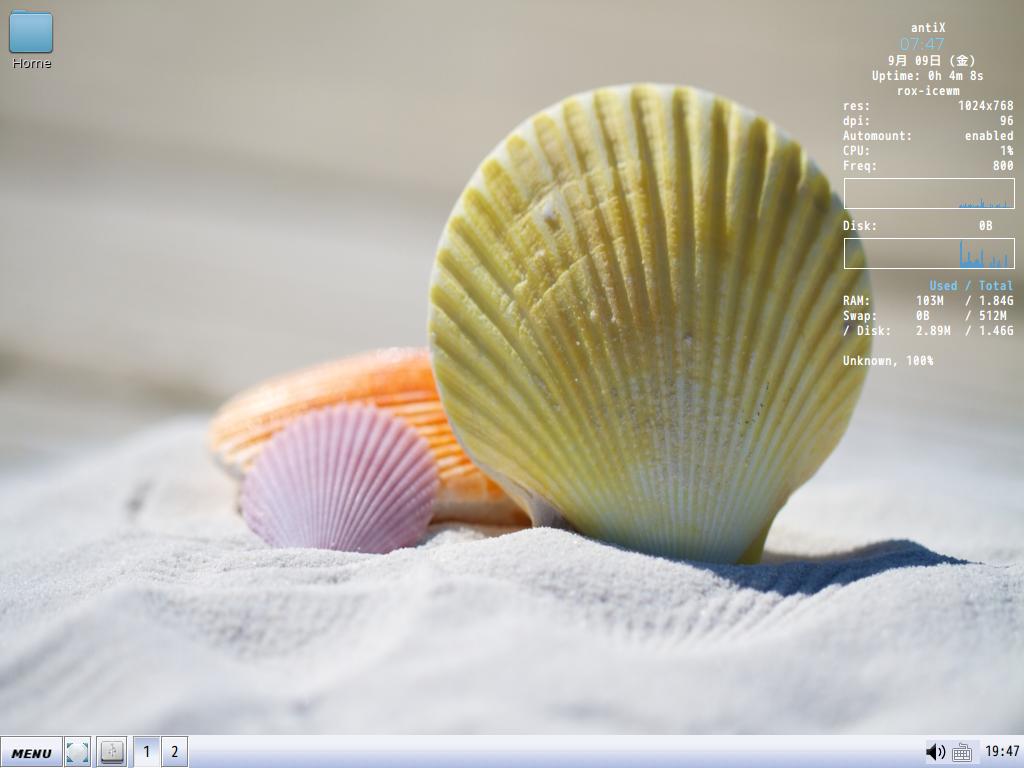The image size is (1024, 768).
Task: Click the 07:47 Conky clock
Action: click(922, 44)
